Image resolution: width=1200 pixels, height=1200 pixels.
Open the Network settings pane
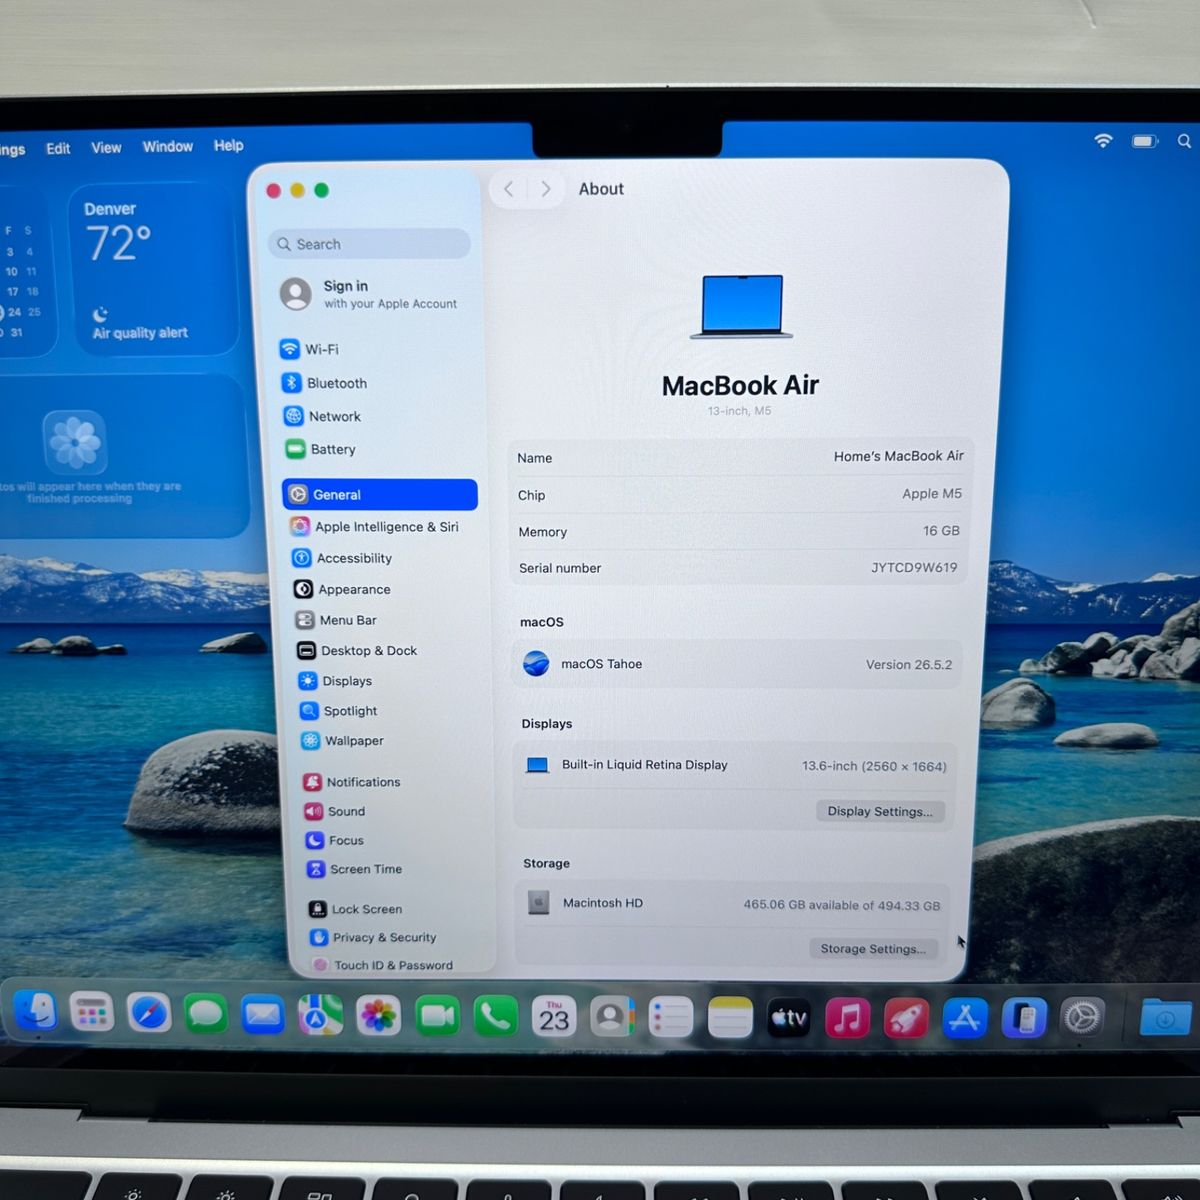click(323, 416)
